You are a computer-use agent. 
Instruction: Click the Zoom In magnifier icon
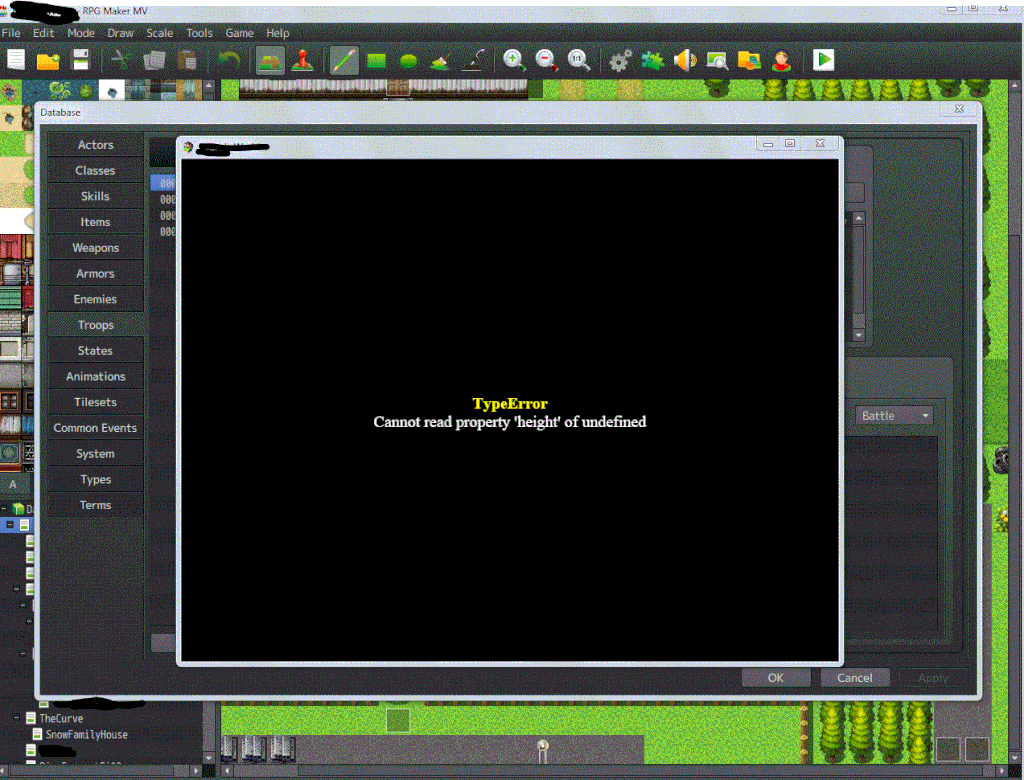pos(514,61)
